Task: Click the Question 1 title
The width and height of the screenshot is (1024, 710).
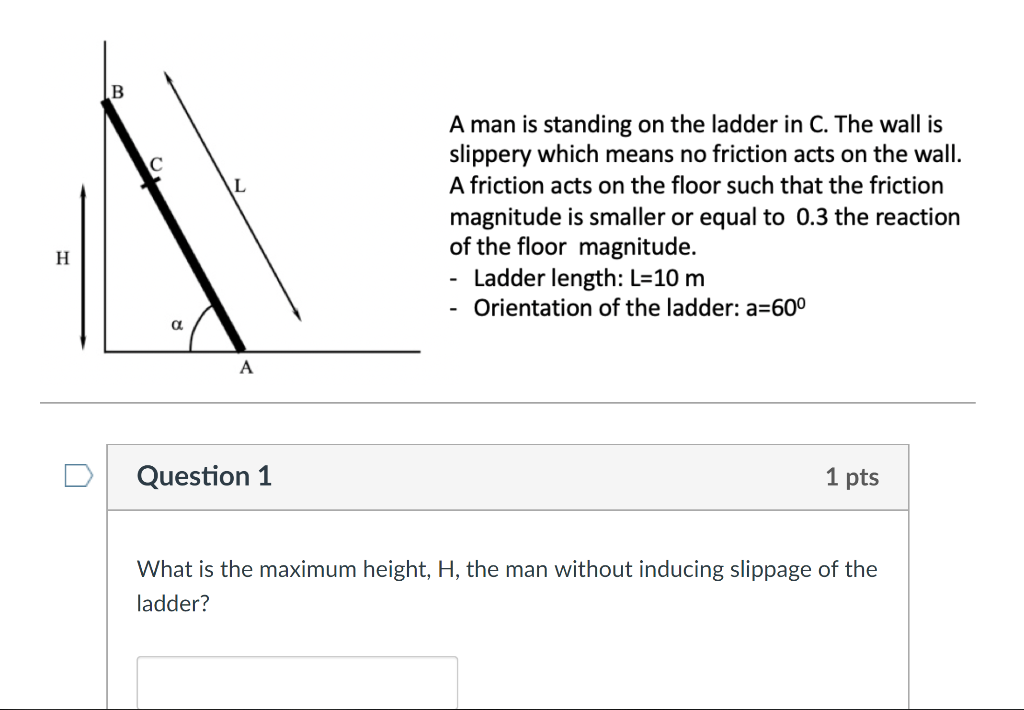Action: [203, 477]
